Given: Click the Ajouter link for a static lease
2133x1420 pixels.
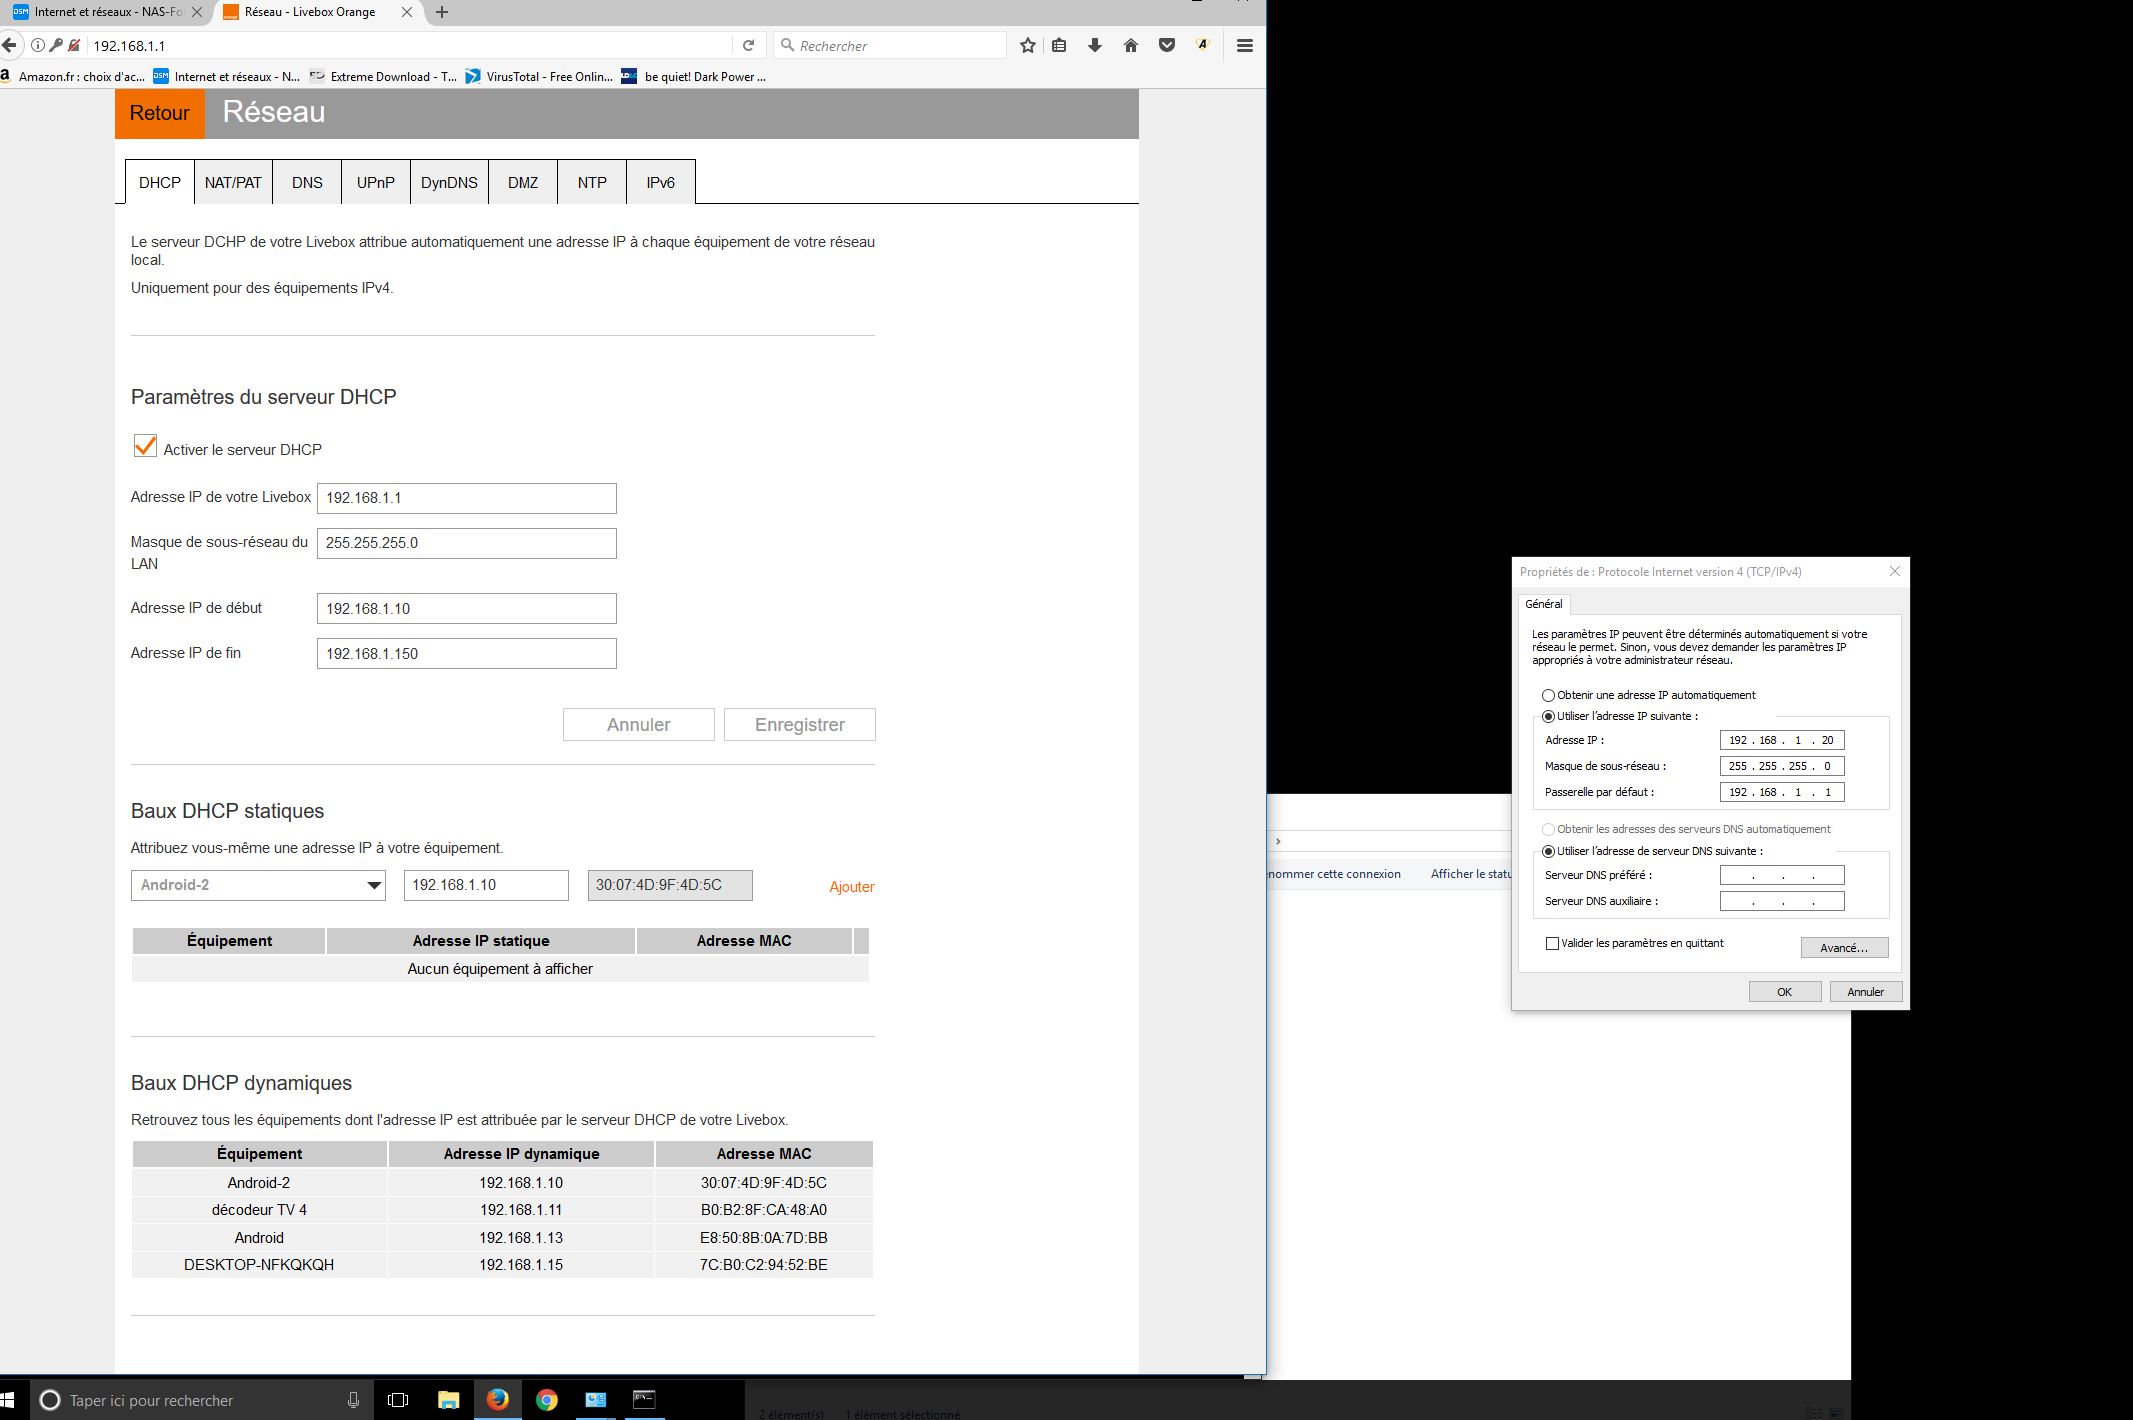Looking at the screenshot, I should (x=851, y=887).
